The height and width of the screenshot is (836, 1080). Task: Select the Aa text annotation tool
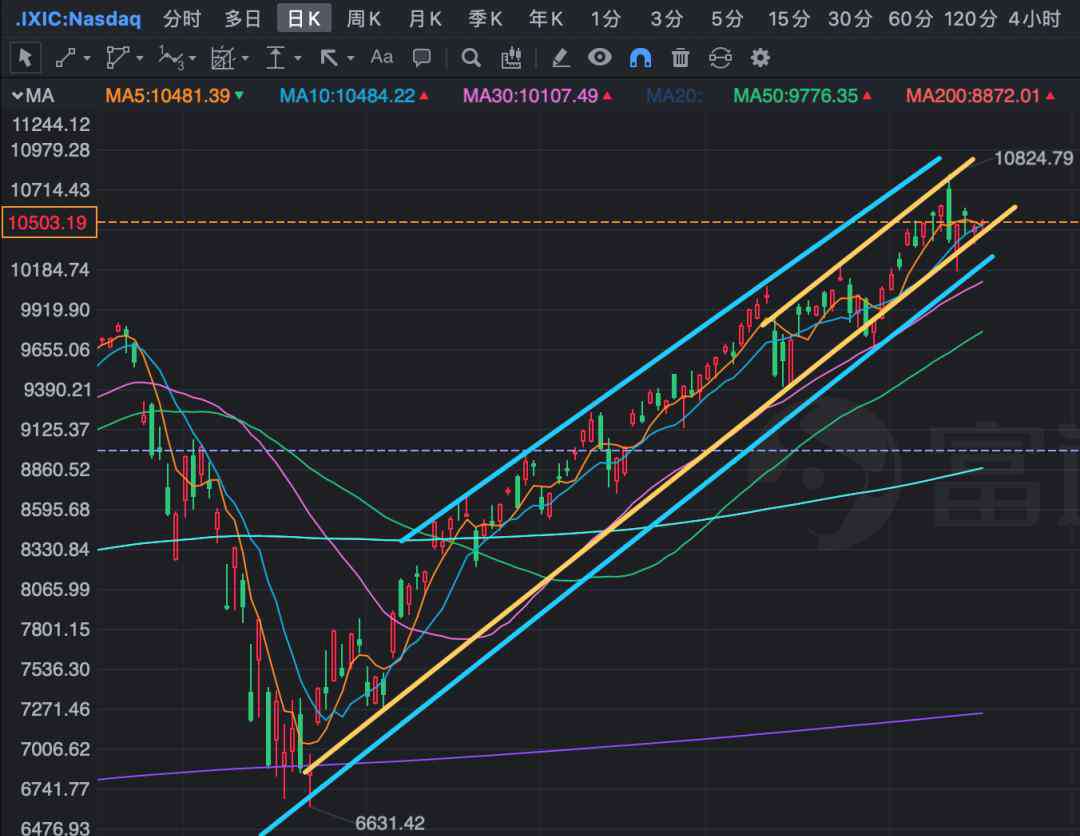pos(382,56)
